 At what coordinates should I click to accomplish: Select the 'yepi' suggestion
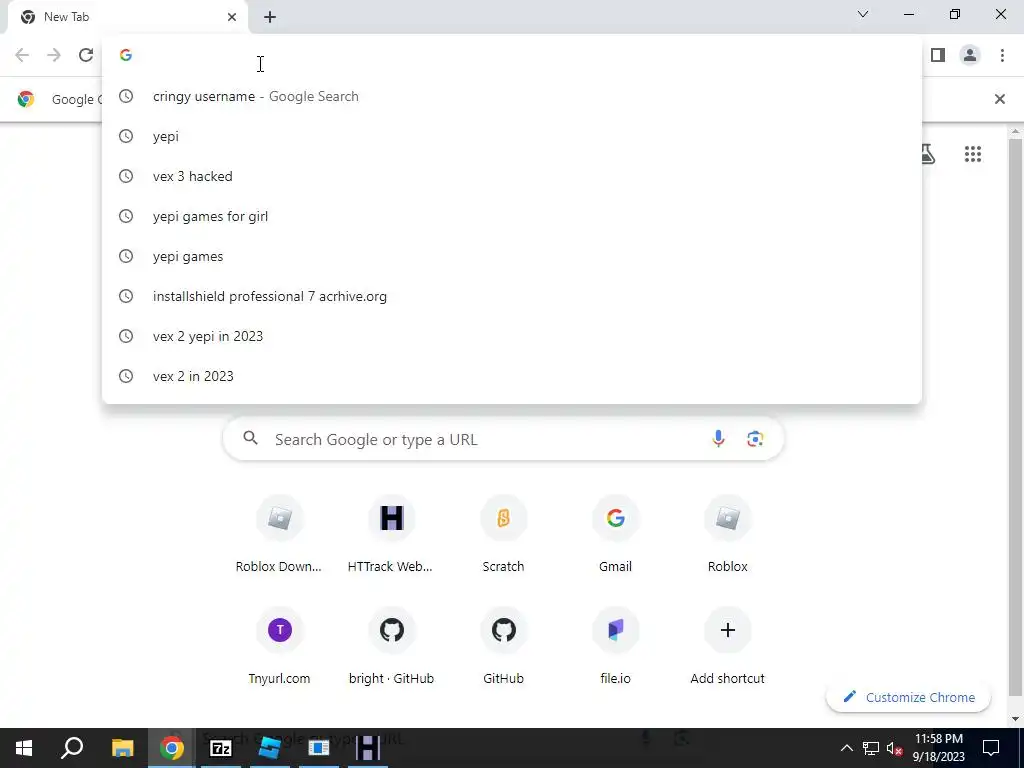(511, 136)
